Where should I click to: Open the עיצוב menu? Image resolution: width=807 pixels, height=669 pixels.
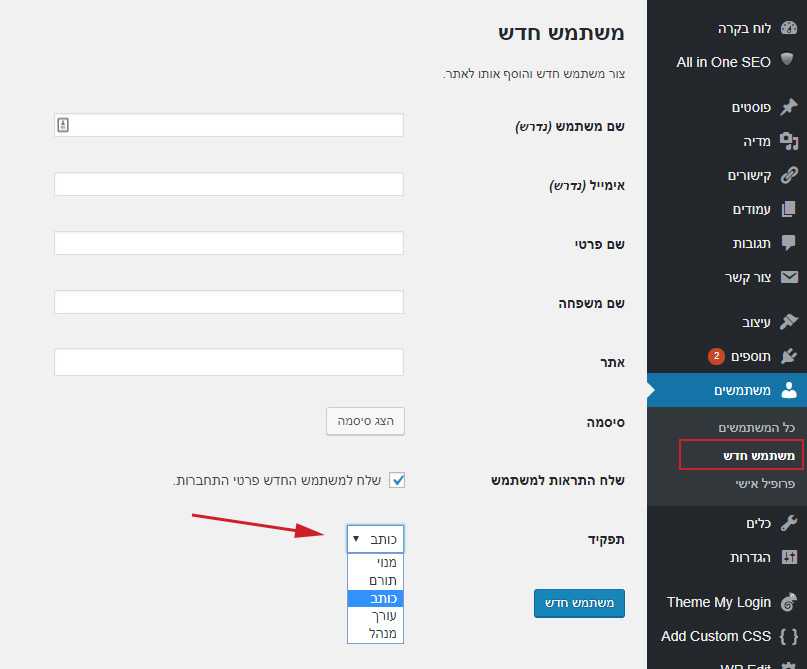tap(727, 322)
